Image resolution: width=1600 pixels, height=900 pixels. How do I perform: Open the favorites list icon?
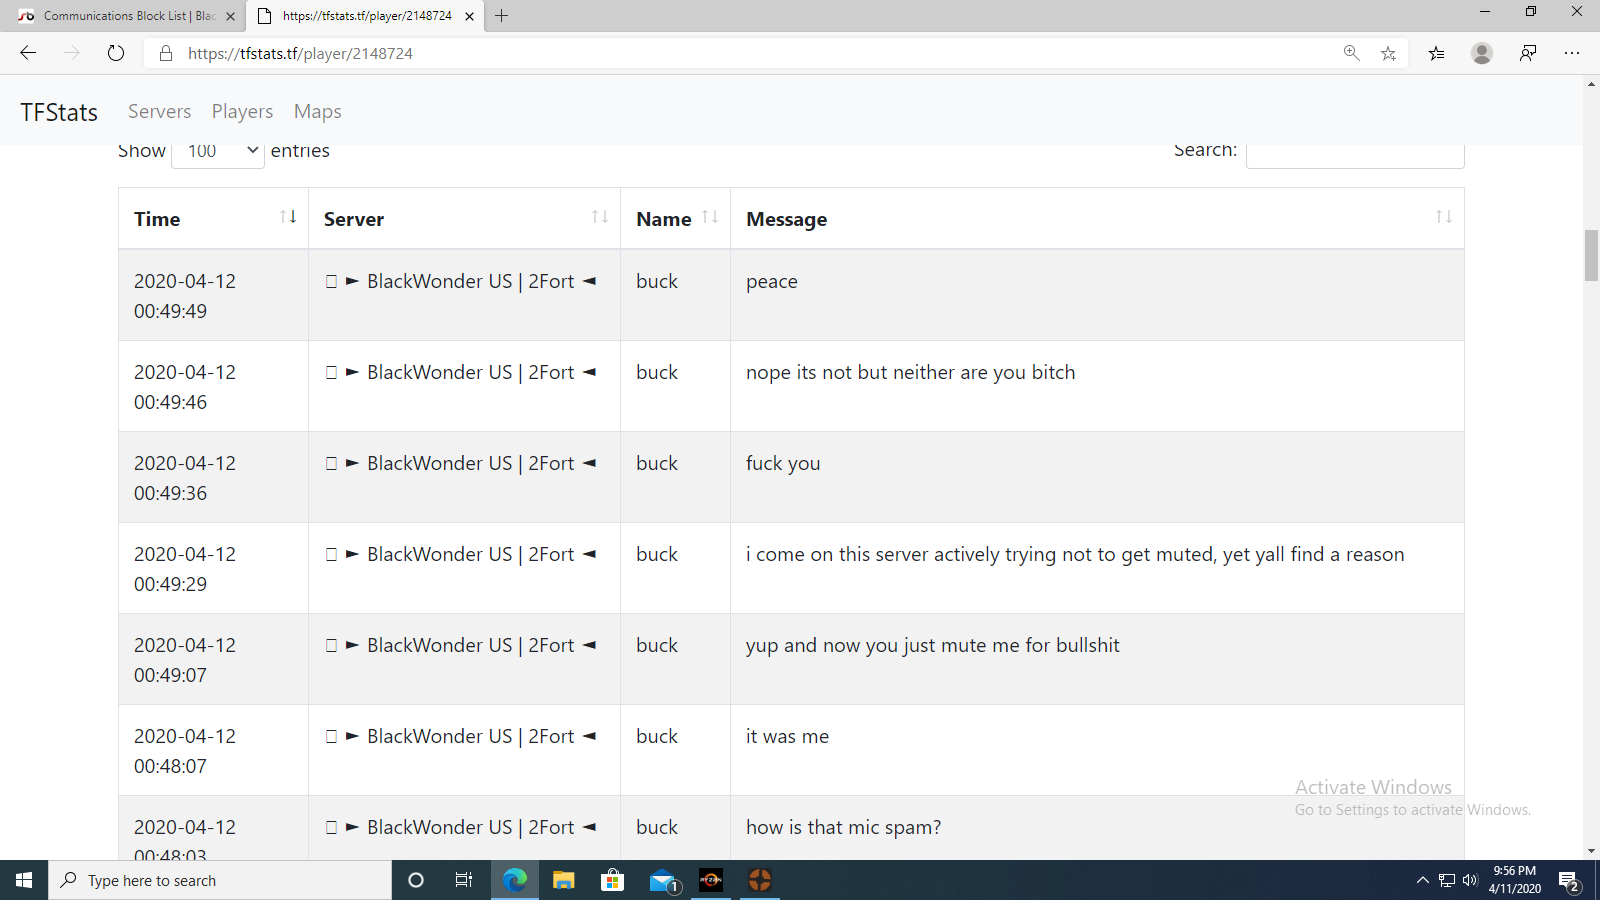[1437, 53]
